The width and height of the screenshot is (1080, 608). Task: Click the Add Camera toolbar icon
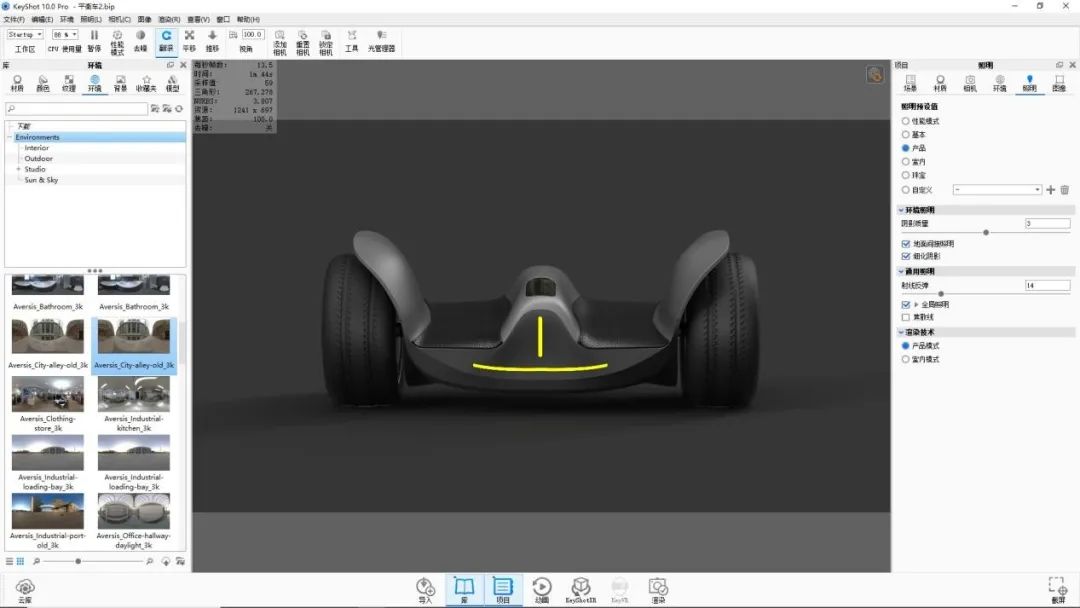279,40
